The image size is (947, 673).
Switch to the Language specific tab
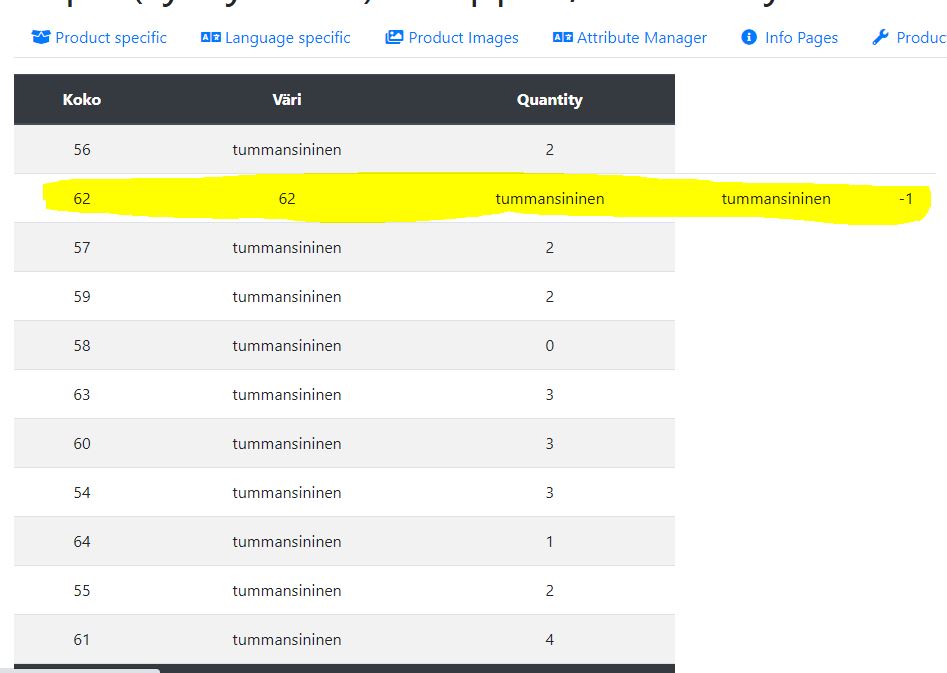[x=275, y=37]
